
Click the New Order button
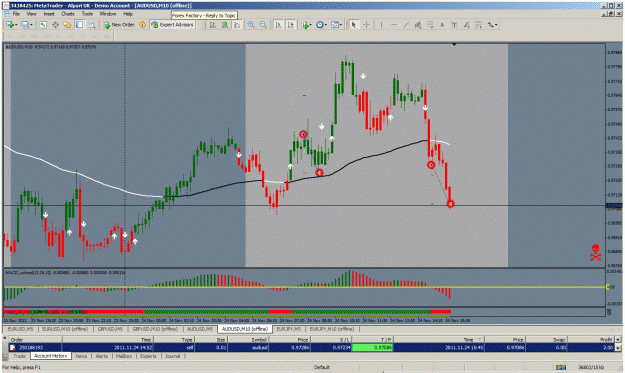click(x=119, y=25)
